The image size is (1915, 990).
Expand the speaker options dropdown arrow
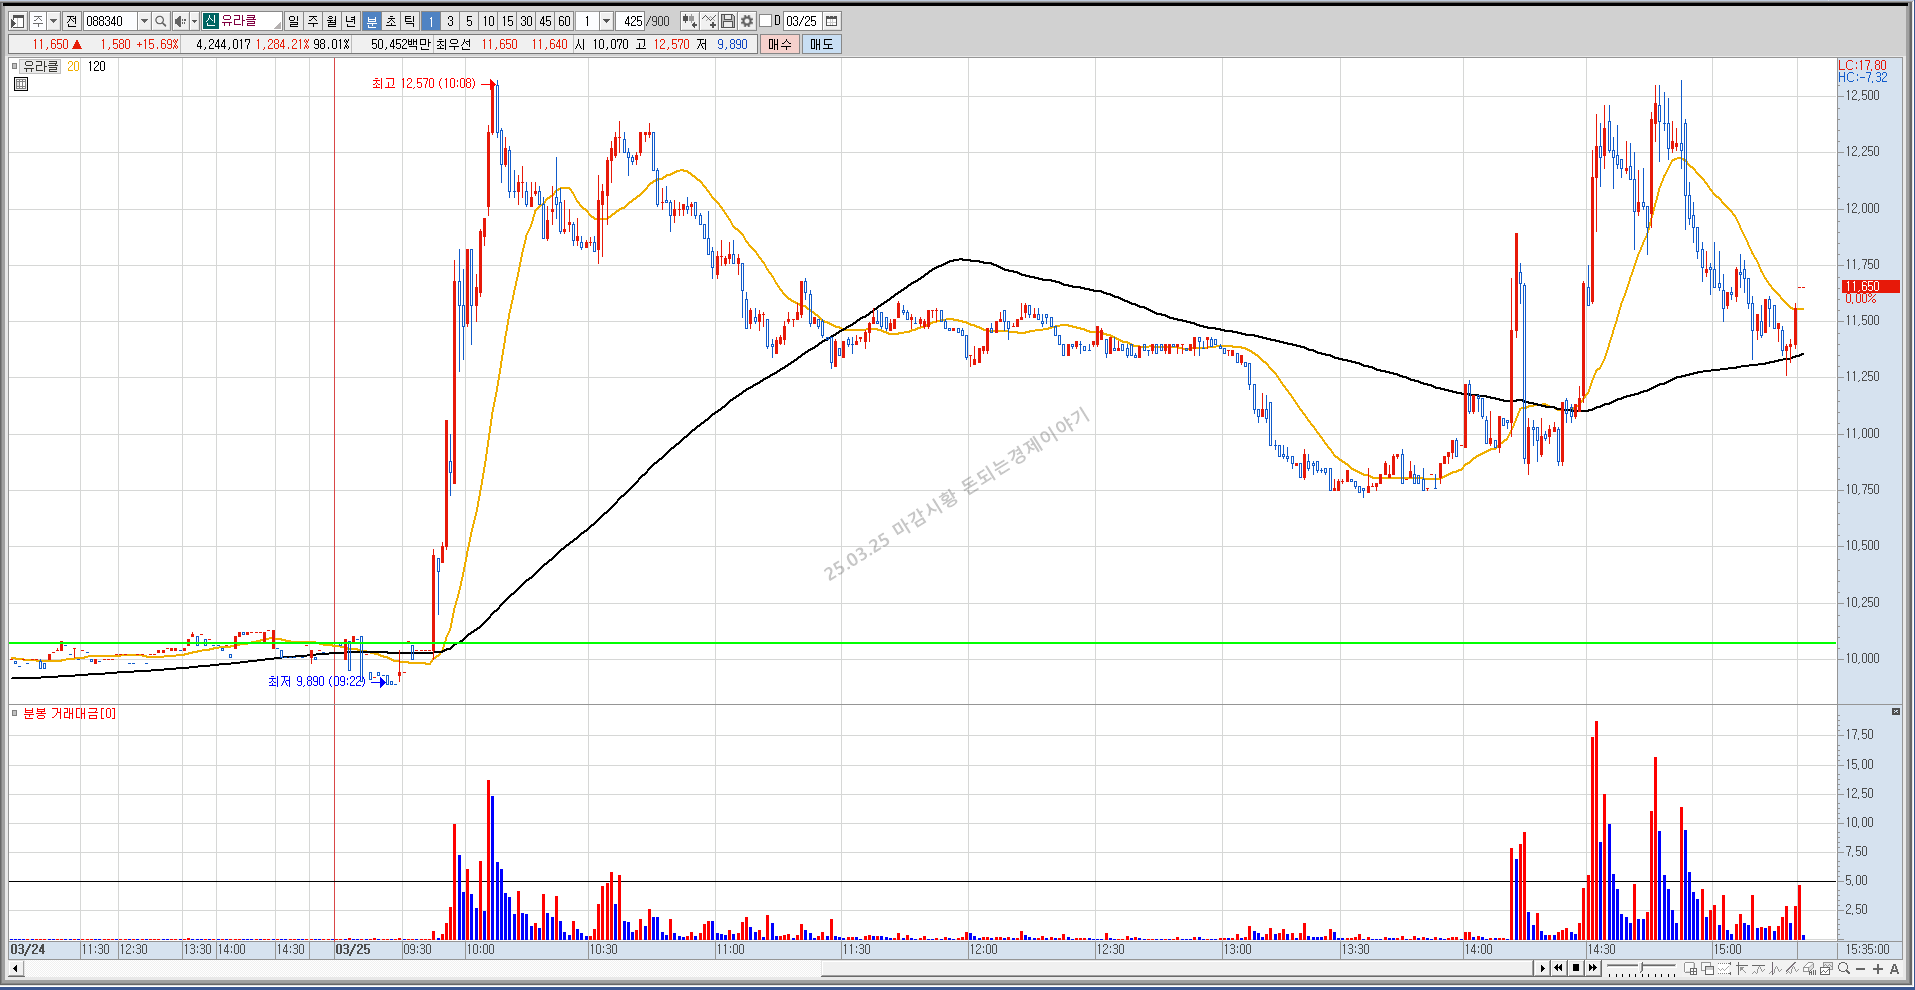[194, 21]
